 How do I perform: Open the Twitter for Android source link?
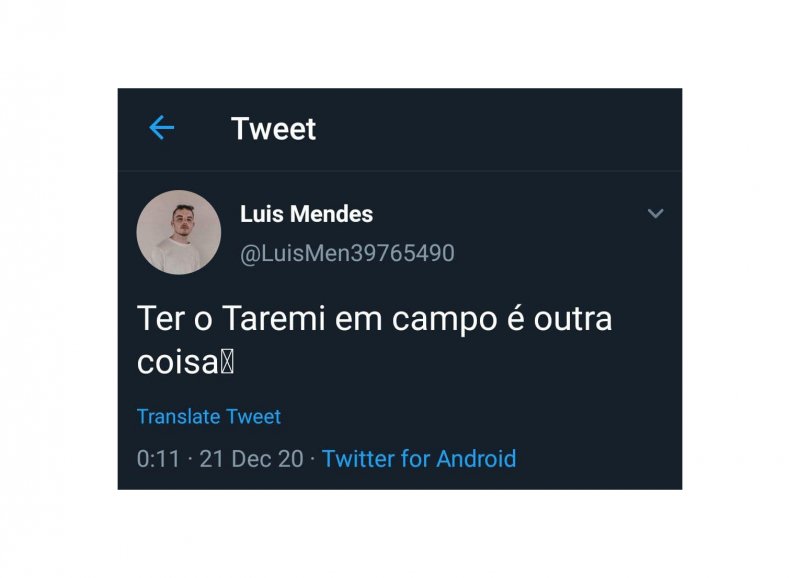click(419, 459)
